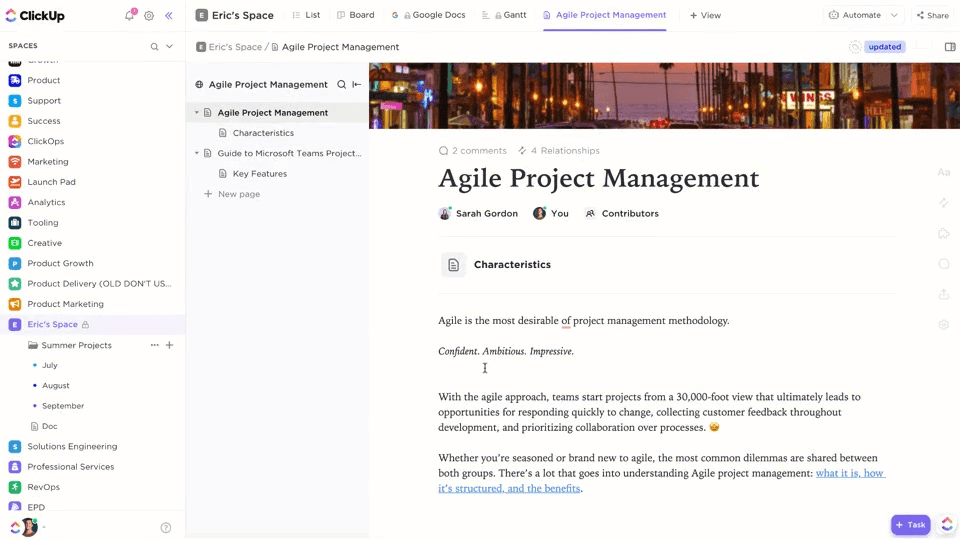Collapse Agile Project Management page tree
Screen dimensions: 960x540
[197, 113]
